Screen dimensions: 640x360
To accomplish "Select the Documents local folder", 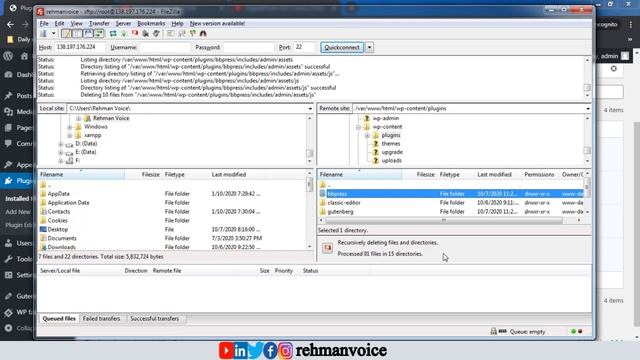I will [x=62, y=238].
